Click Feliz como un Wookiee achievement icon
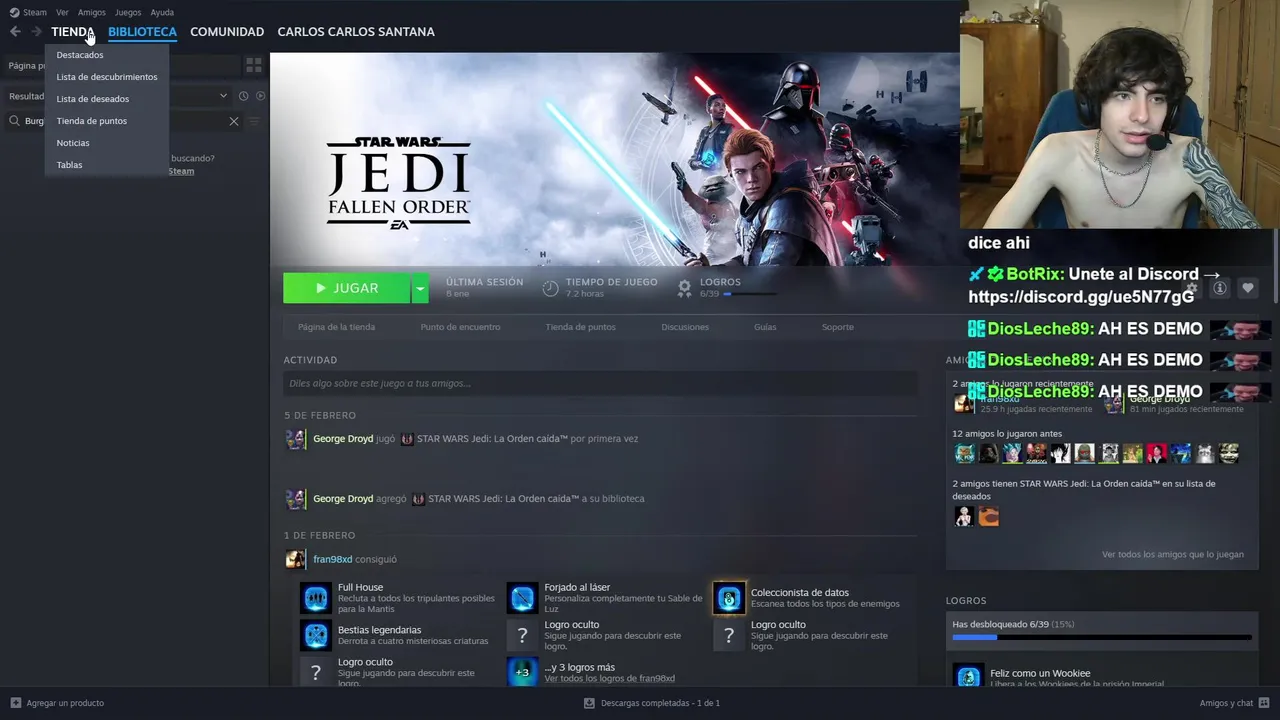Viewport: 1280px width, 720px height. (x=968, y=675)
